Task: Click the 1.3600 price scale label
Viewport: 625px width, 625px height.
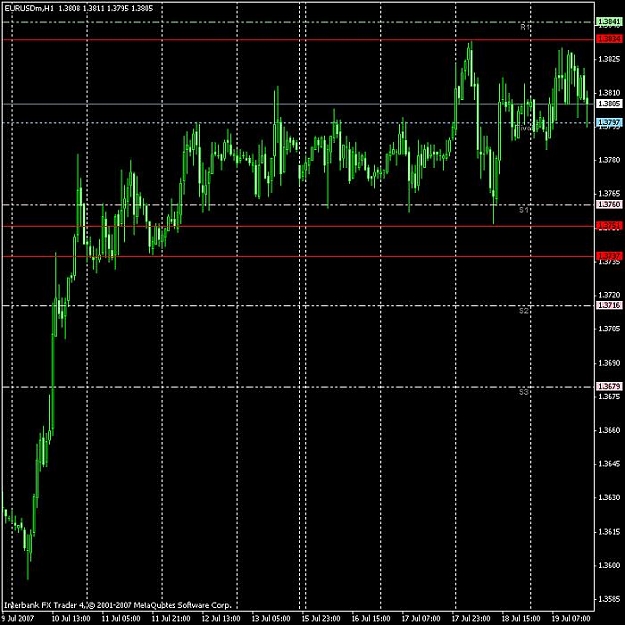Action: click(609, 566)
